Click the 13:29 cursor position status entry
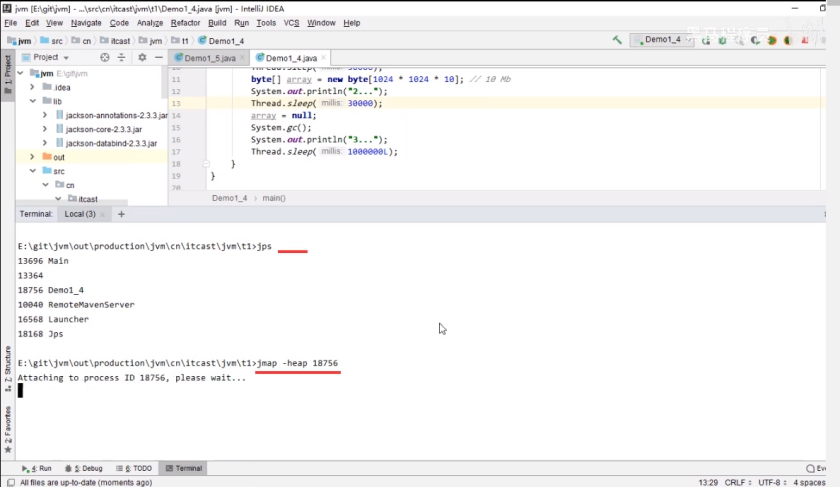The image size is (840, 488). 708,483
